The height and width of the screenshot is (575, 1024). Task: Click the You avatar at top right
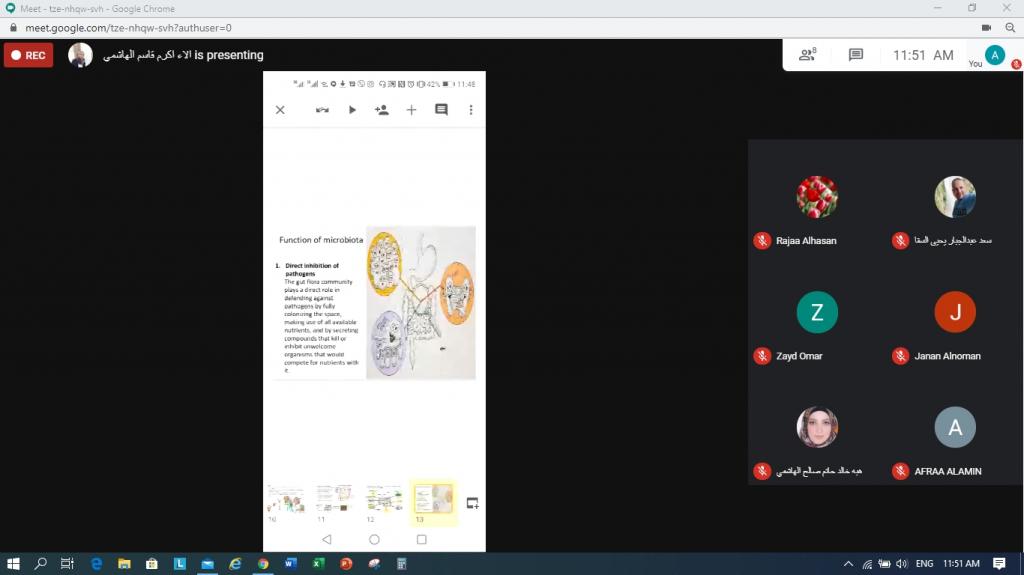pyautogui.click(x=994, y=55)
